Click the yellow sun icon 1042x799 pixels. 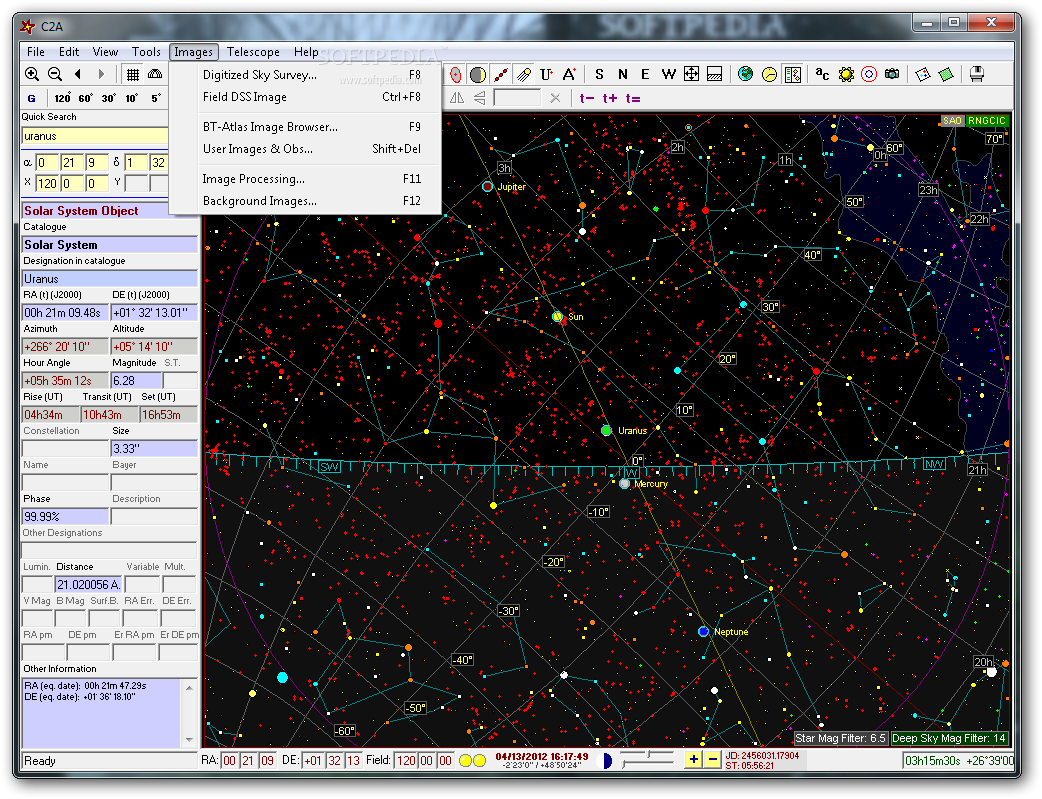point(846,74)
